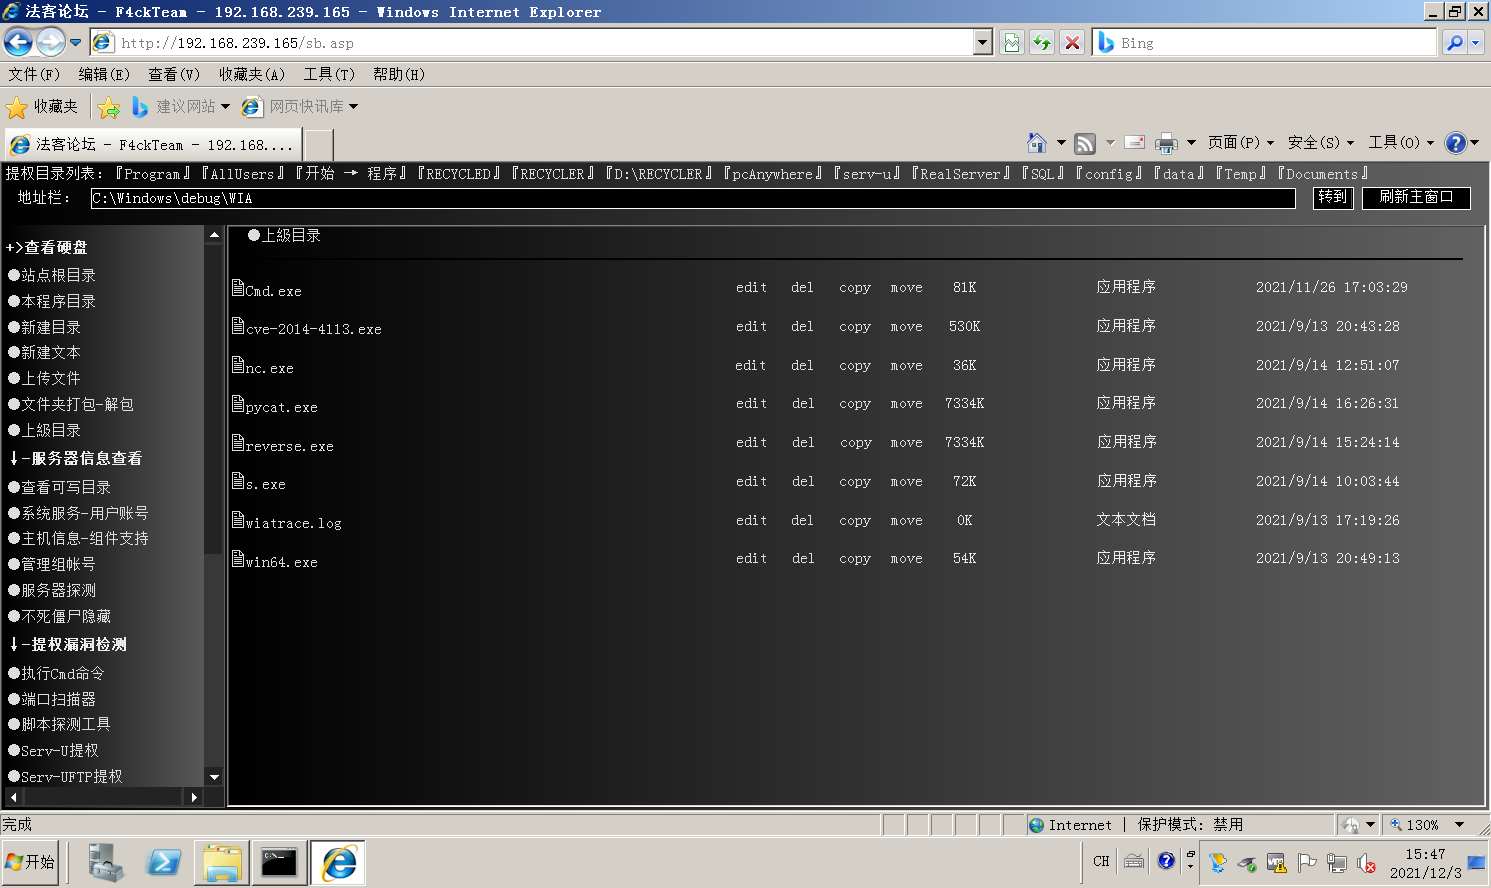The image size is (1491, 888).
Task: Click the 地址栏 path input field
Action: 693,198
